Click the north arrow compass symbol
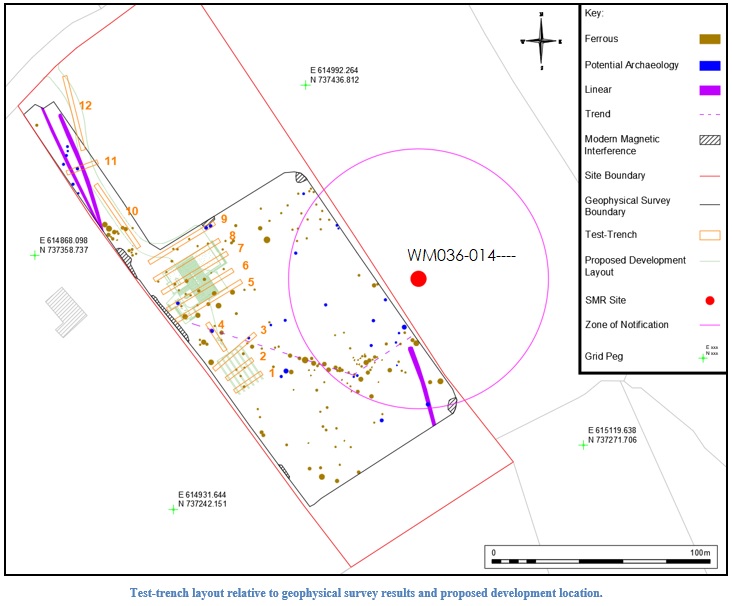 point(540,41)
